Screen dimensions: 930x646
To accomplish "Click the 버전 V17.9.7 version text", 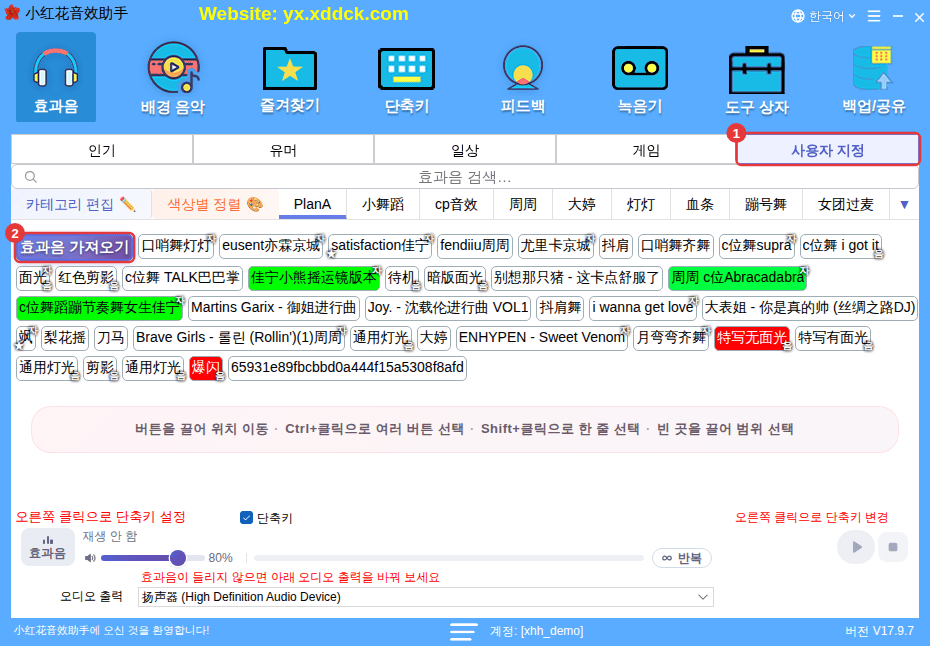I will 879,631.
